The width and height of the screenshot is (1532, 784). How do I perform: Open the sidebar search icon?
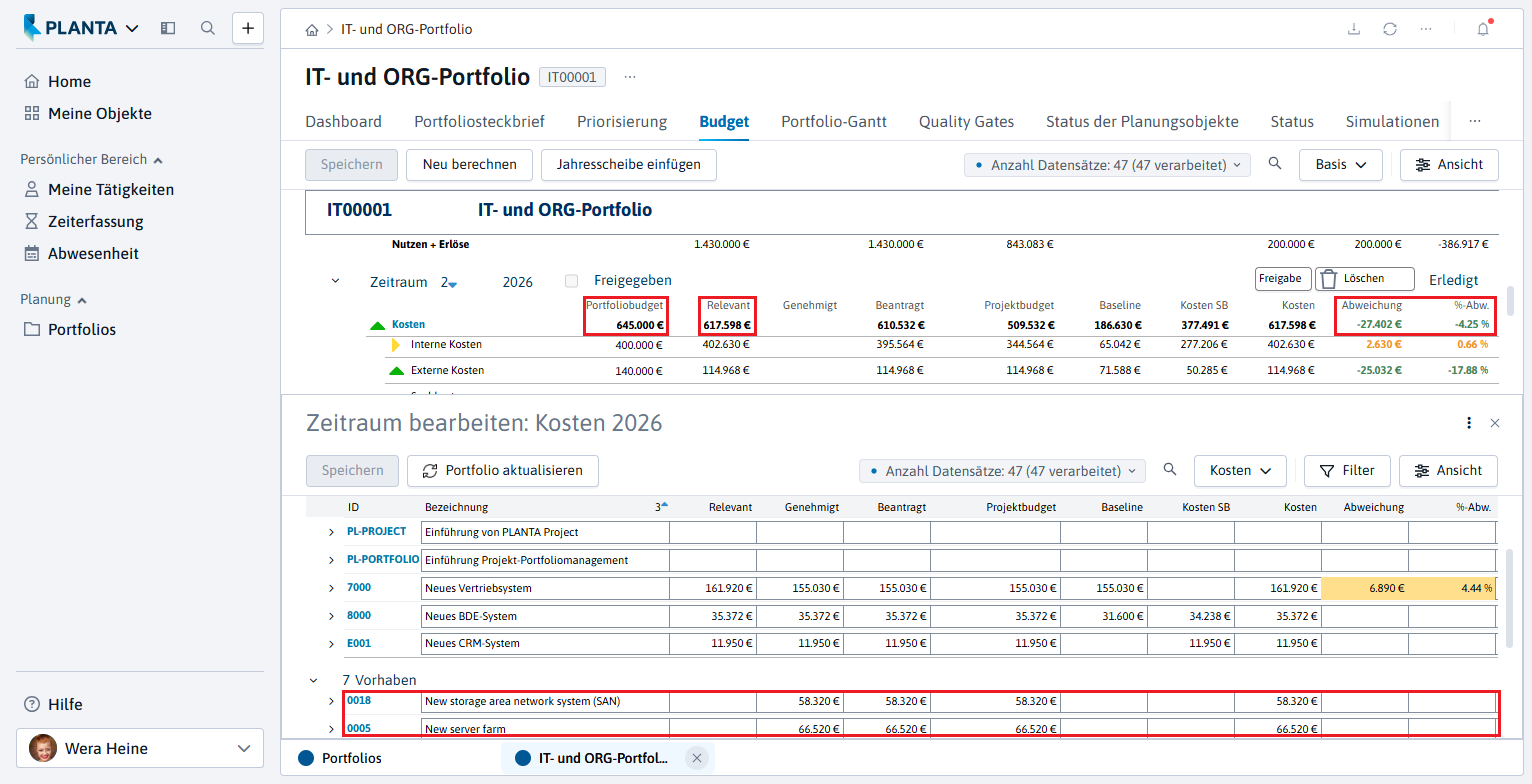(208, 28)
